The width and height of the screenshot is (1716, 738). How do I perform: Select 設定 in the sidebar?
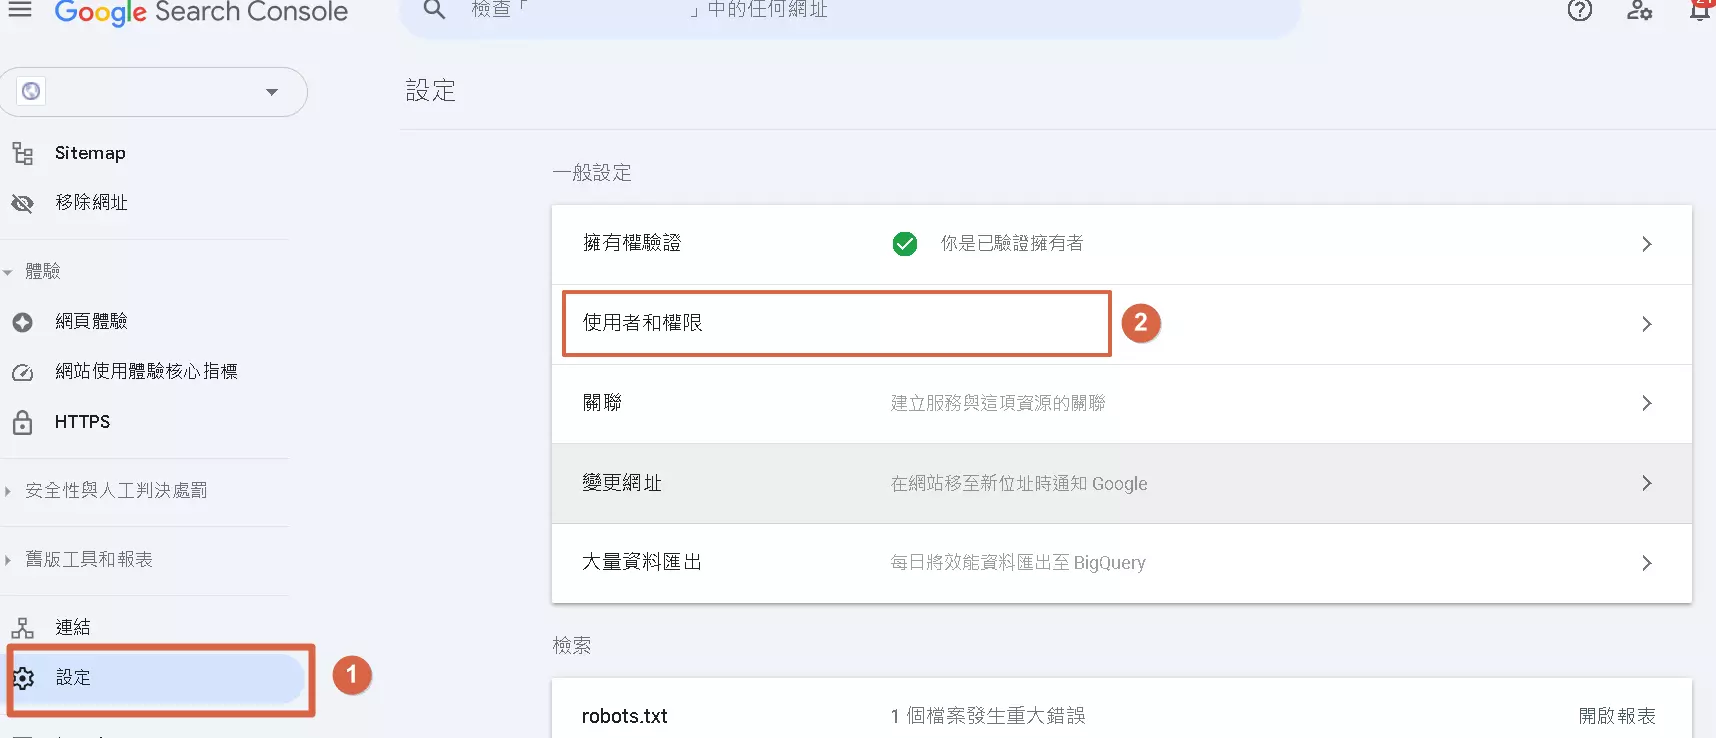73,678
